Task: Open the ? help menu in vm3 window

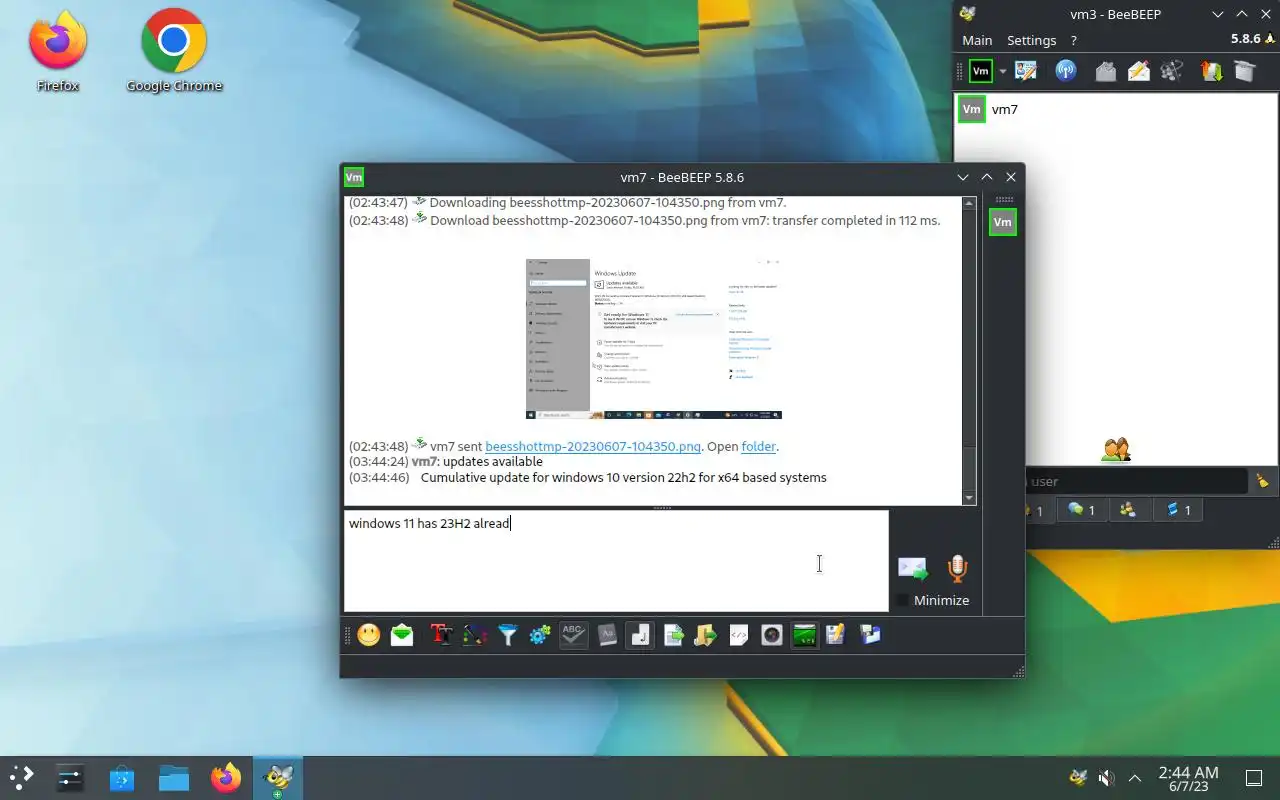Action: [1074, 40]
